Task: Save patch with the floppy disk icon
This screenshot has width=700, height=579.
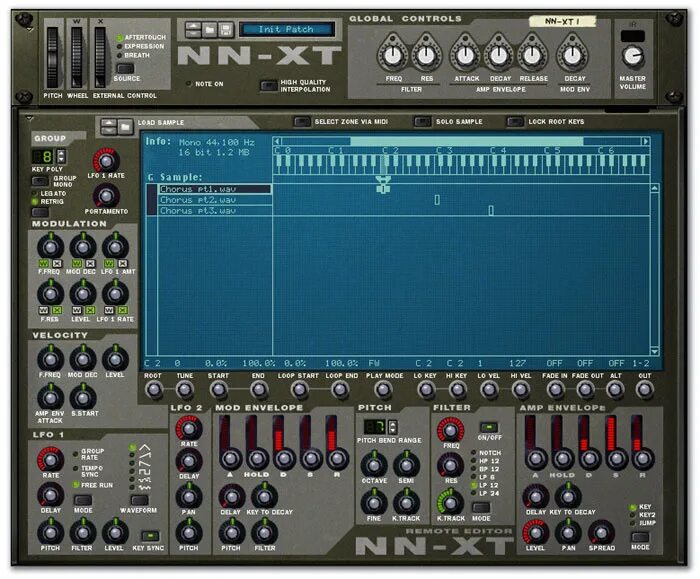Action: pyautogui.click(x=226, y=30)
